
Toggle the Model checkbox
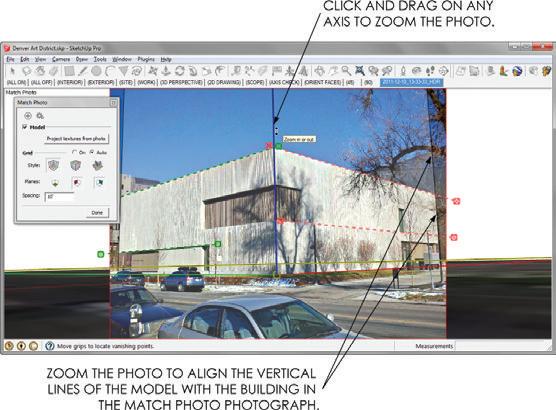point(25,127)
